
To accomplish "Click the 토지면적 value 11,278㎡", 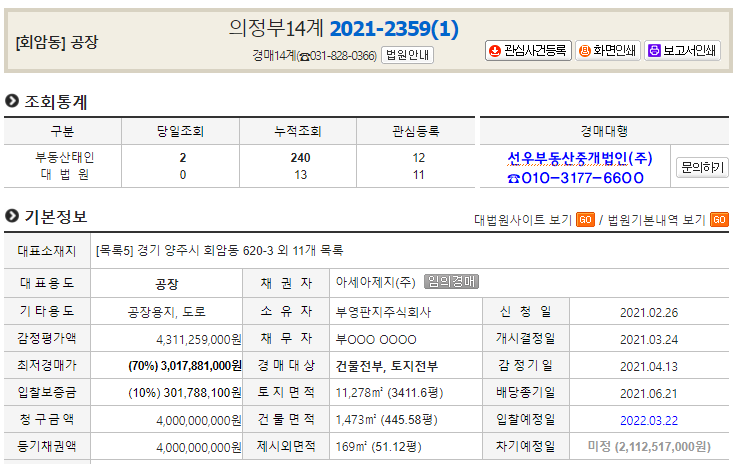I will pyautogui.click(x=359, y=393).
